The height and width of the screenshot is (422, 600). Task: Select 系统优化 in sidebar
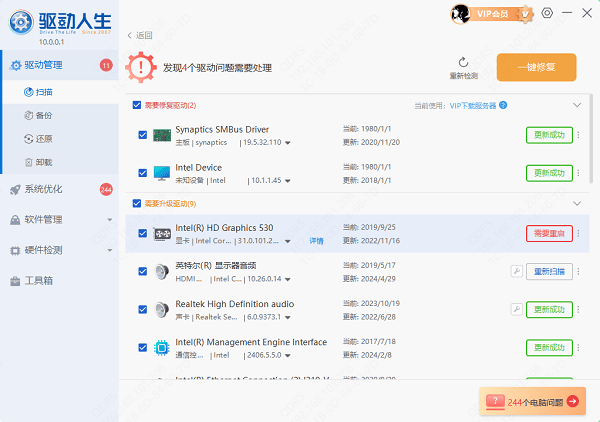pyautogui.click(x=60, y=189)
